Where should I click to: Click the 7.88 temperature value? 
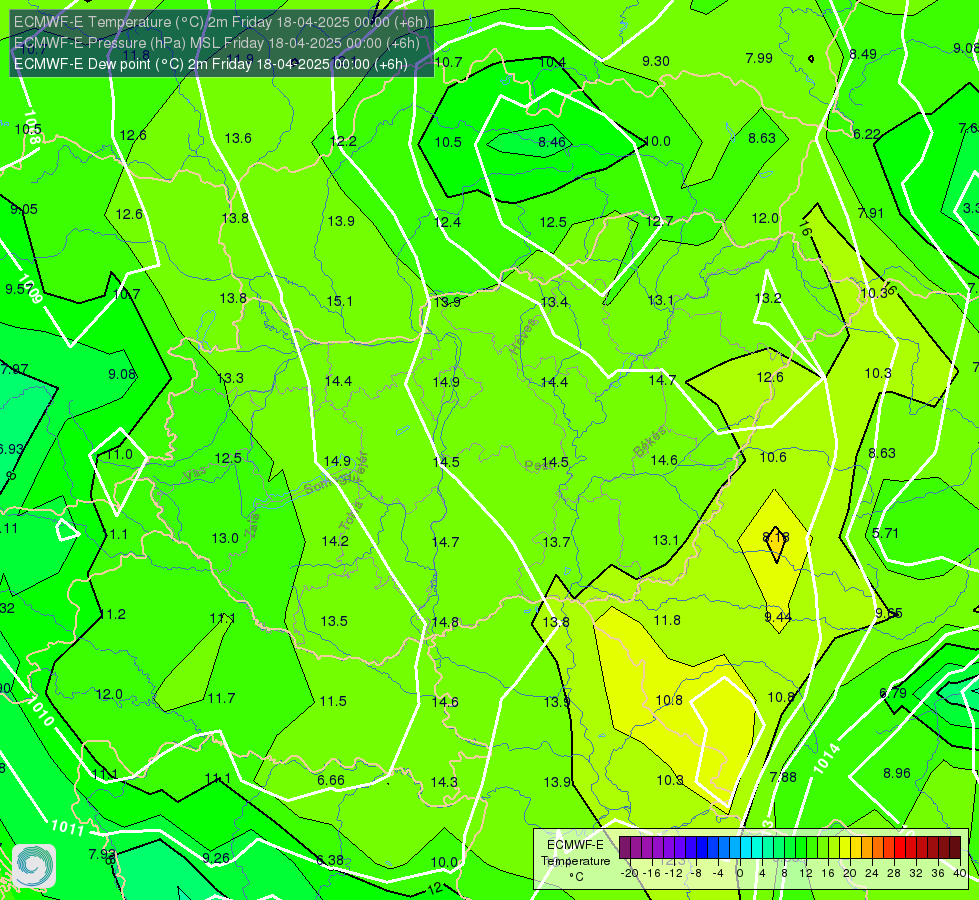click(783, 777)
